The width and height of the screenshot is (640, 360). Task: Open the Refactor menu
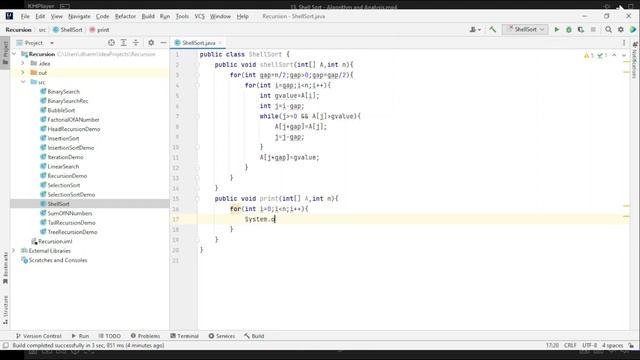pyautogui.click(x=125, y=16)
